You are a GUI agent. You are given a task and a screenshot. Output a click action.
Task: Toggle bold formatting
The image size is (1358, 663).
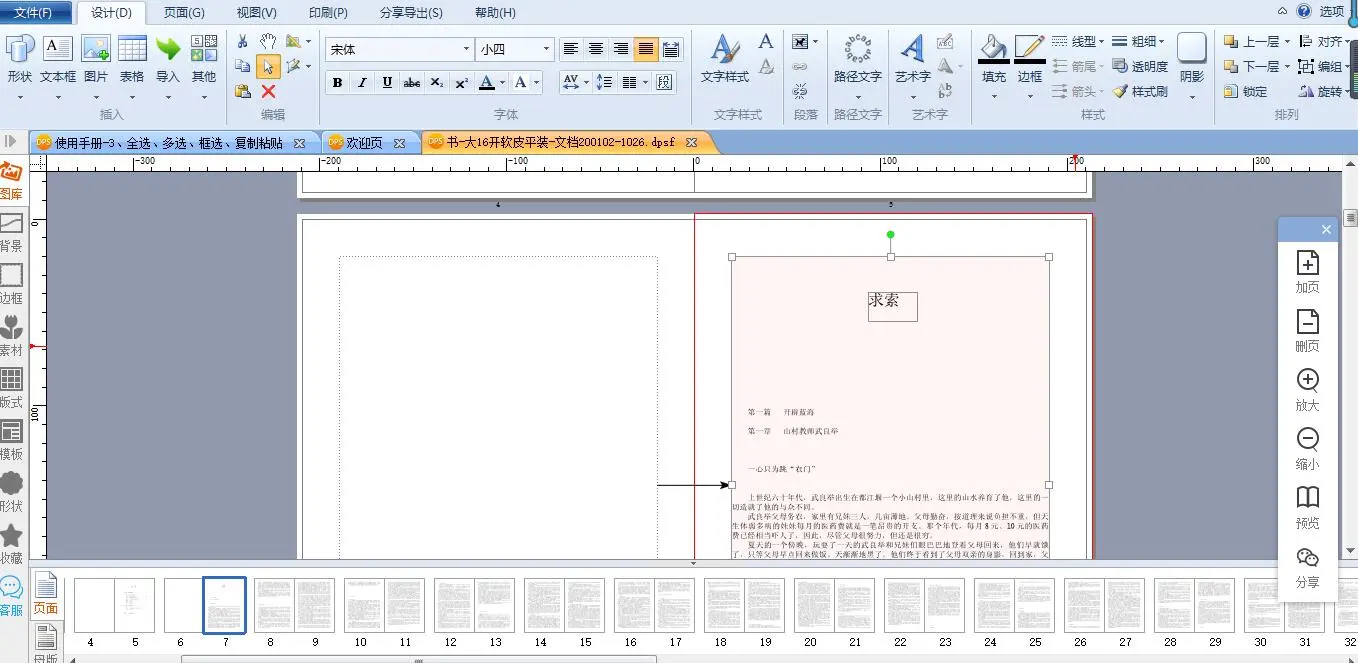337,83
